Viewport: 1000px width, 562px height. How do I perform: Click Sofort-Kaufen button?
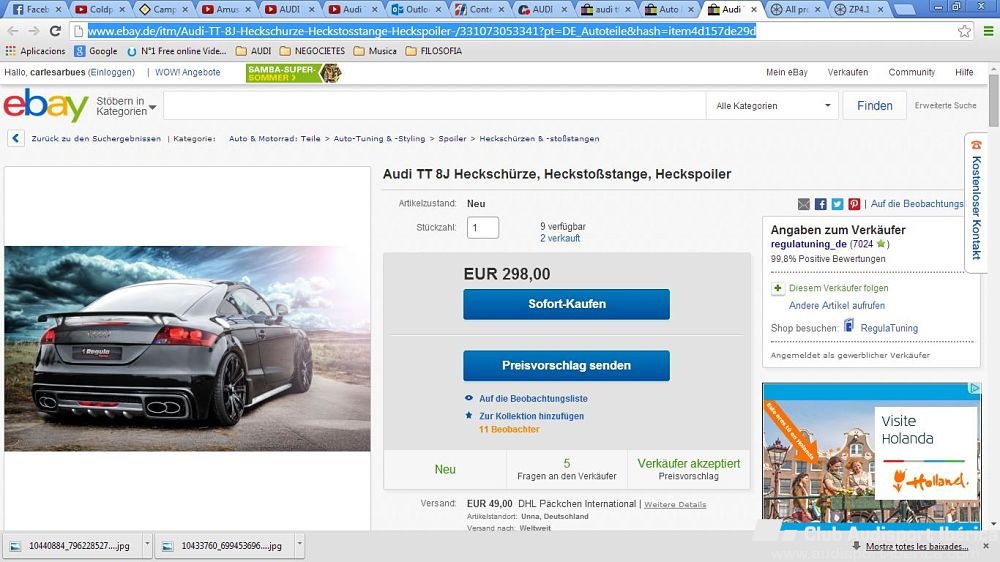click(566, 304)
